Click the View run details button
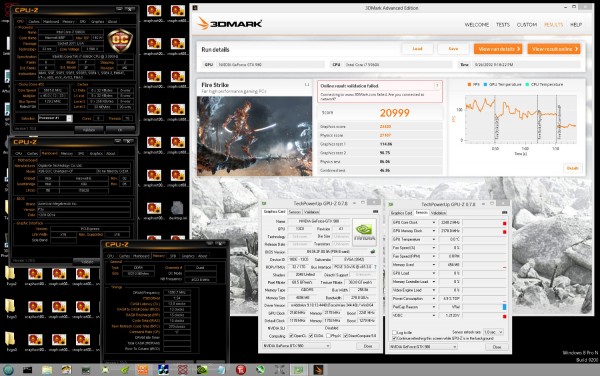This screenshot has height=376, width=600. pos(498,49)
